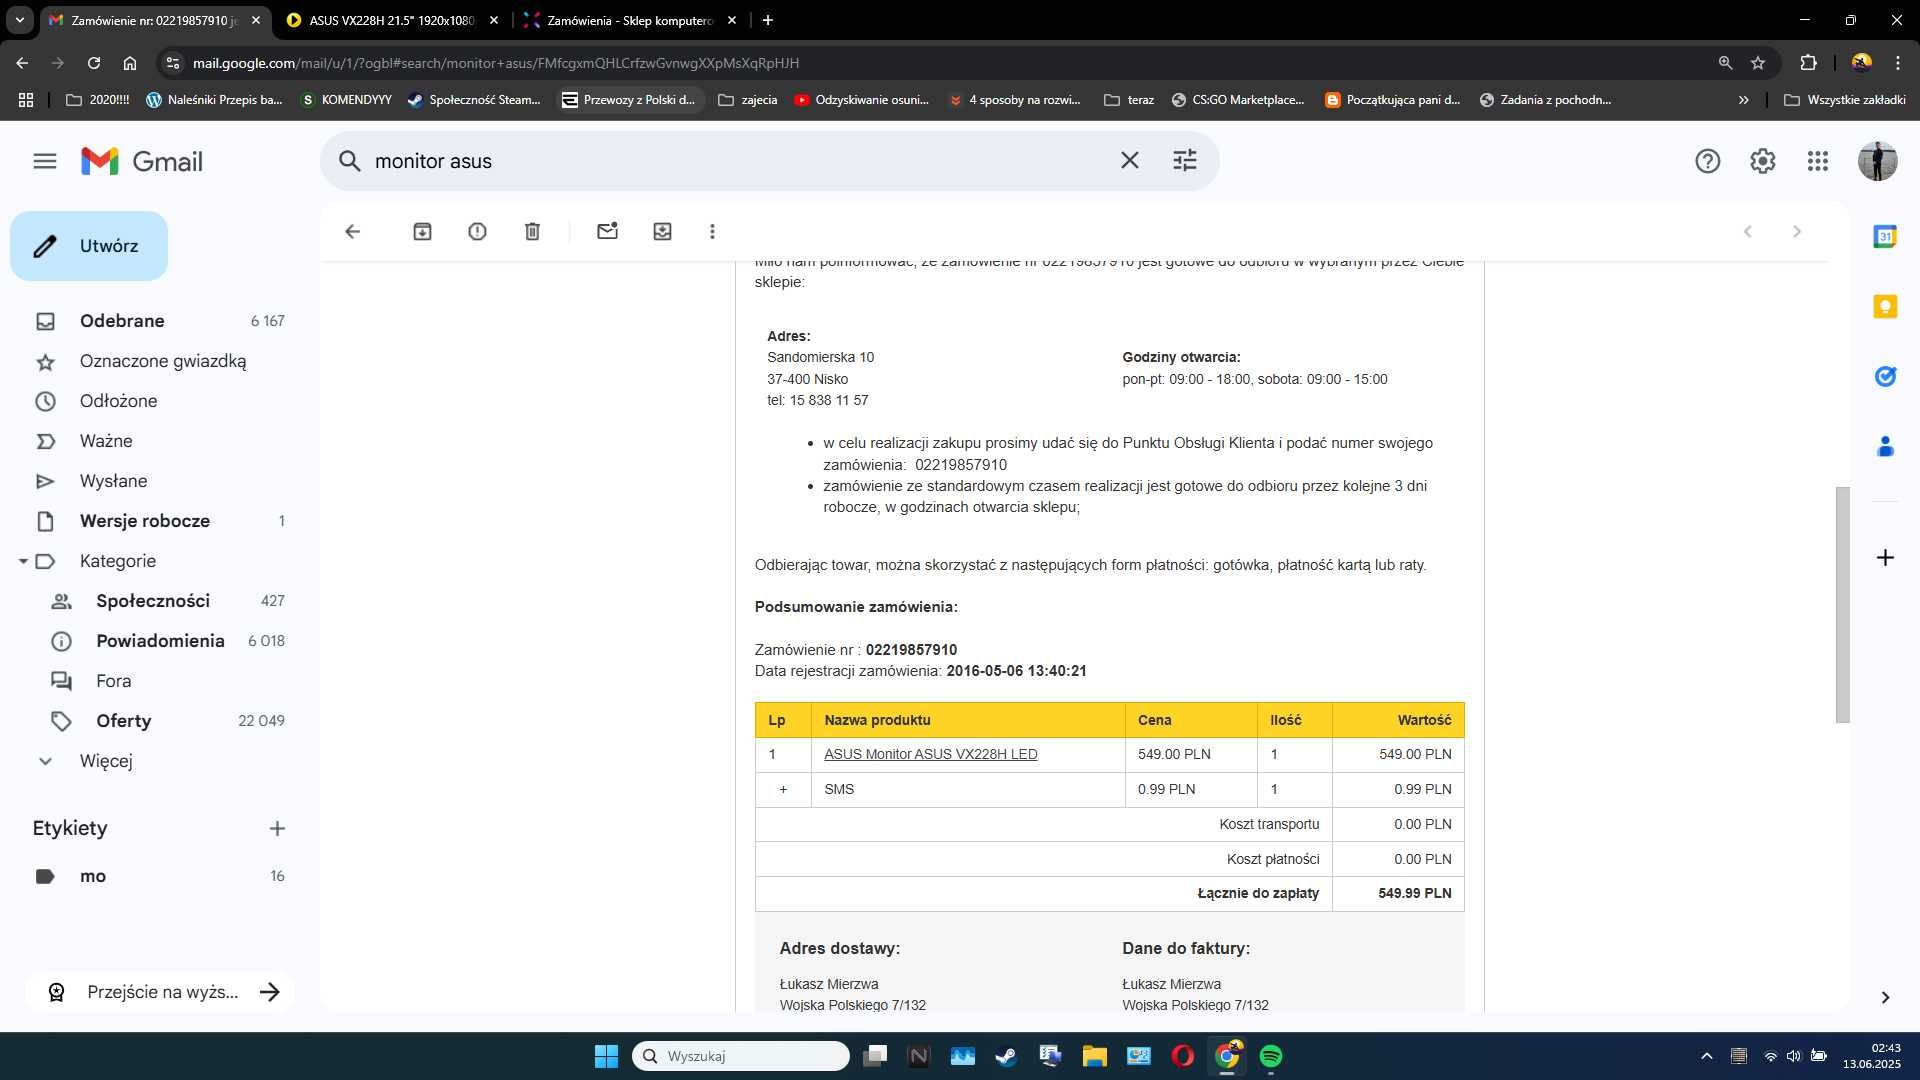The image size is (1920, 1080).
Task: Open the Wszystkie zakładki bookmarks folder
Action: point(1845,100)
